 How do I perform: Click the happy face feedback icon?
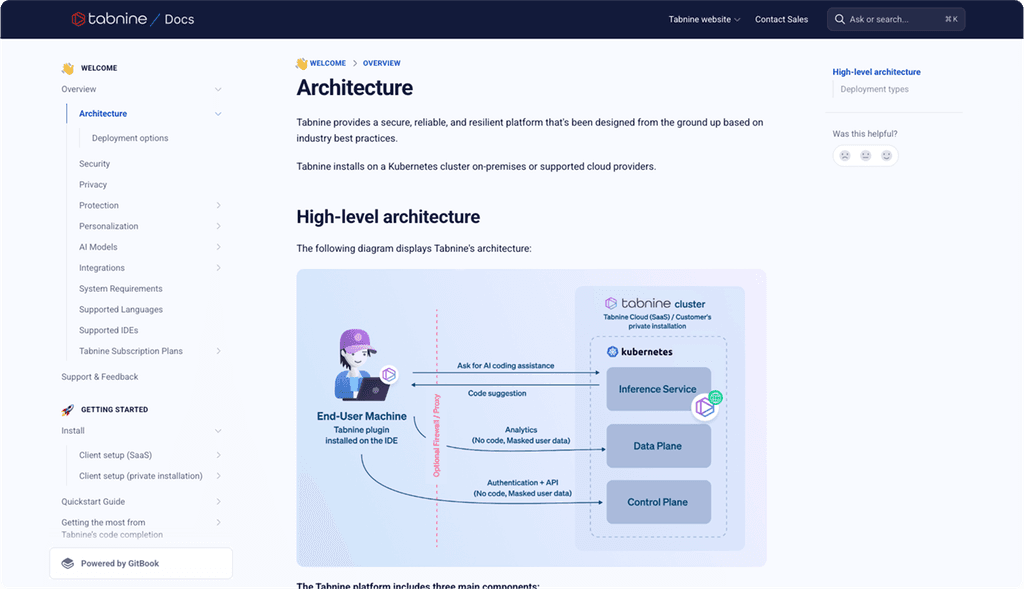point(885,155)
